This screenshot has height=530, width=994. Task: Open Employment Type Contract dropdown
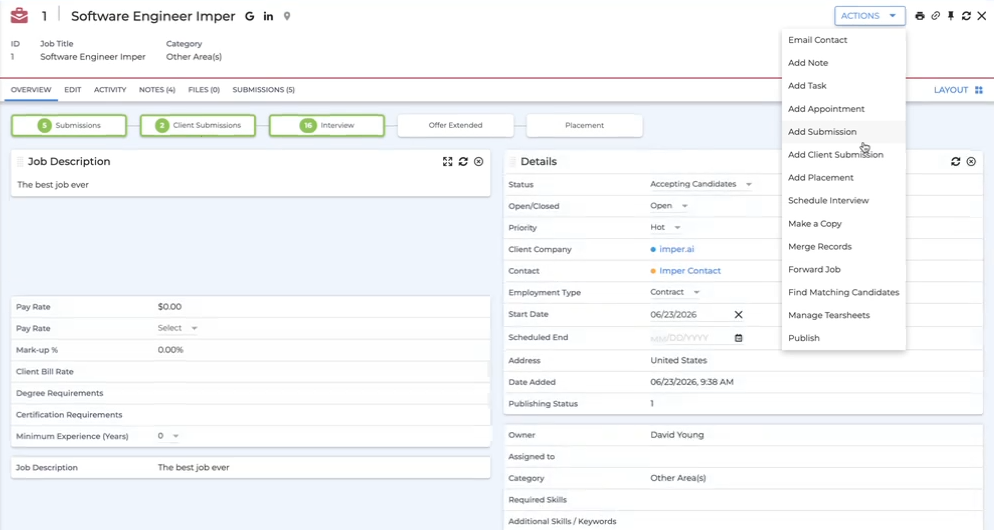[x=674, y=292]
